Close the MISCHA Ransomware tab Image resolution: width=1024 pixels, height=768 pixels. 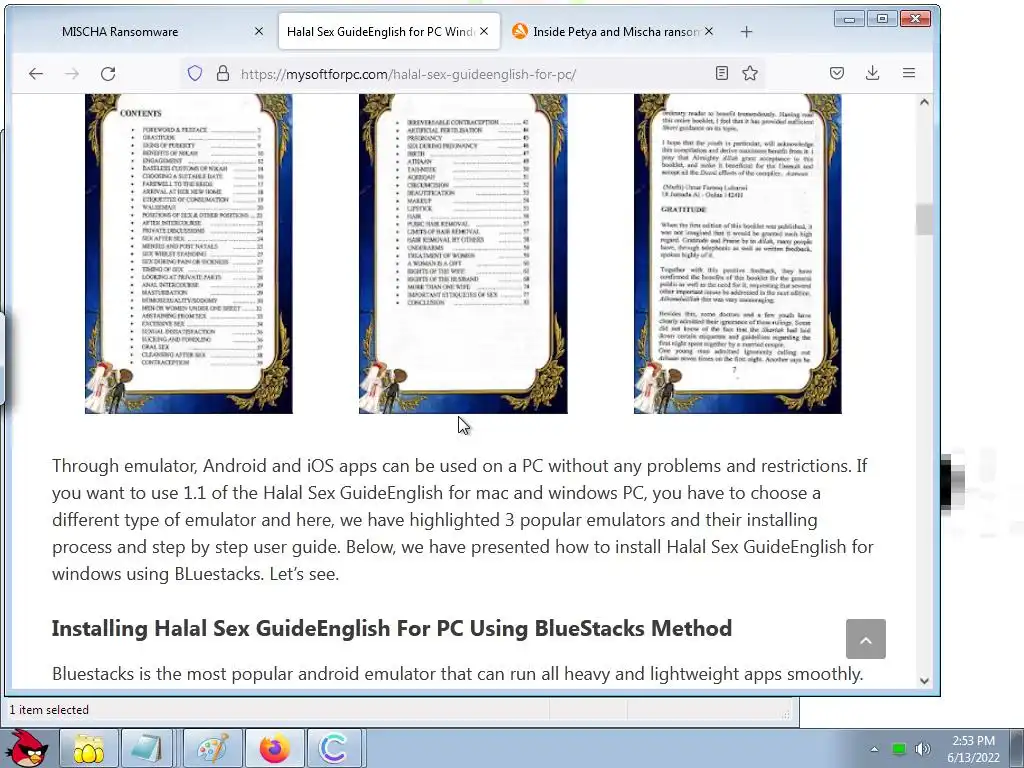[x=259, y=31]
